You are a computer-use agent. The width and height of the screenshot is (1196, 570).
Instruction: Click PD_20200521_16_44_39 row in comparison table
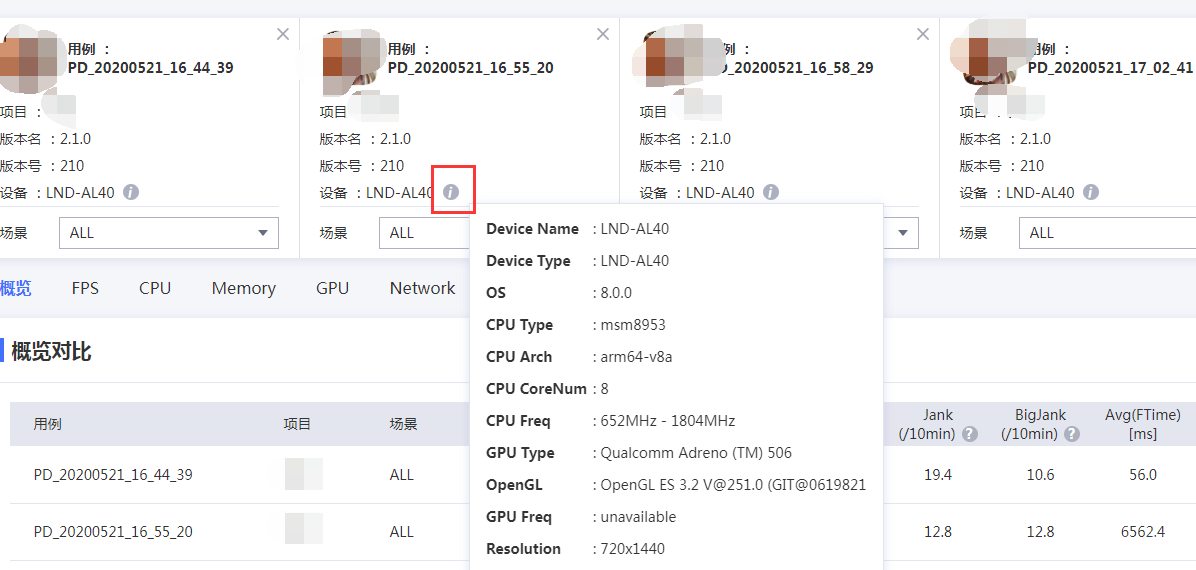(x=113, y=475)
